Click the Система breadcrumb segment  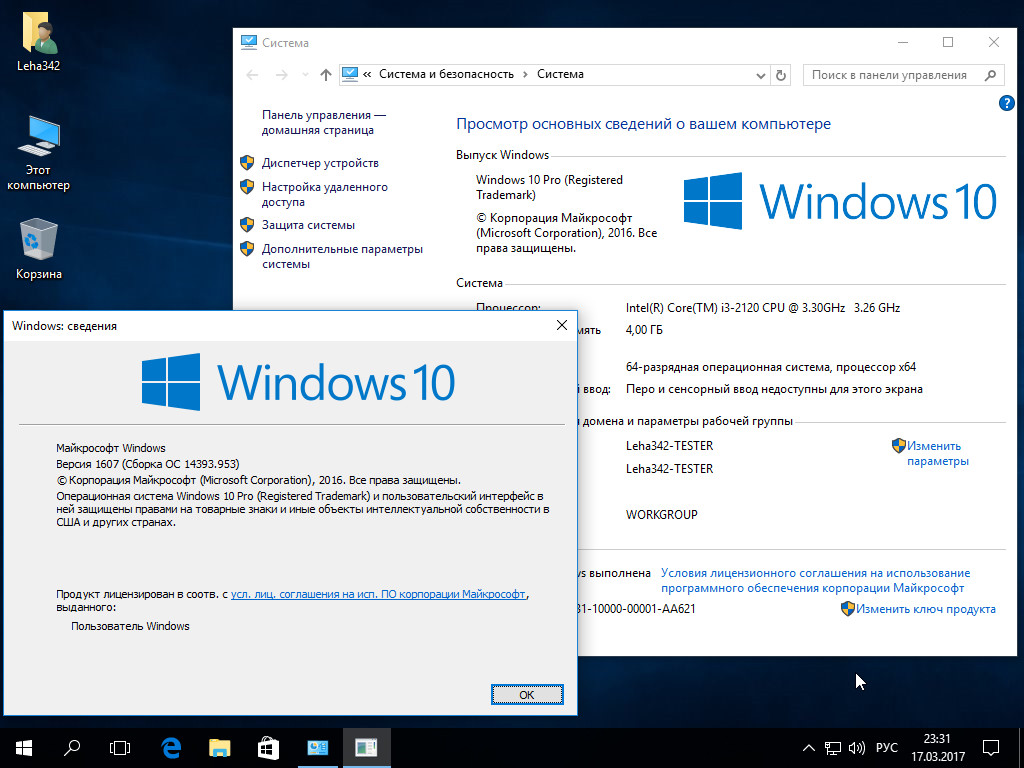pos(560,74)
